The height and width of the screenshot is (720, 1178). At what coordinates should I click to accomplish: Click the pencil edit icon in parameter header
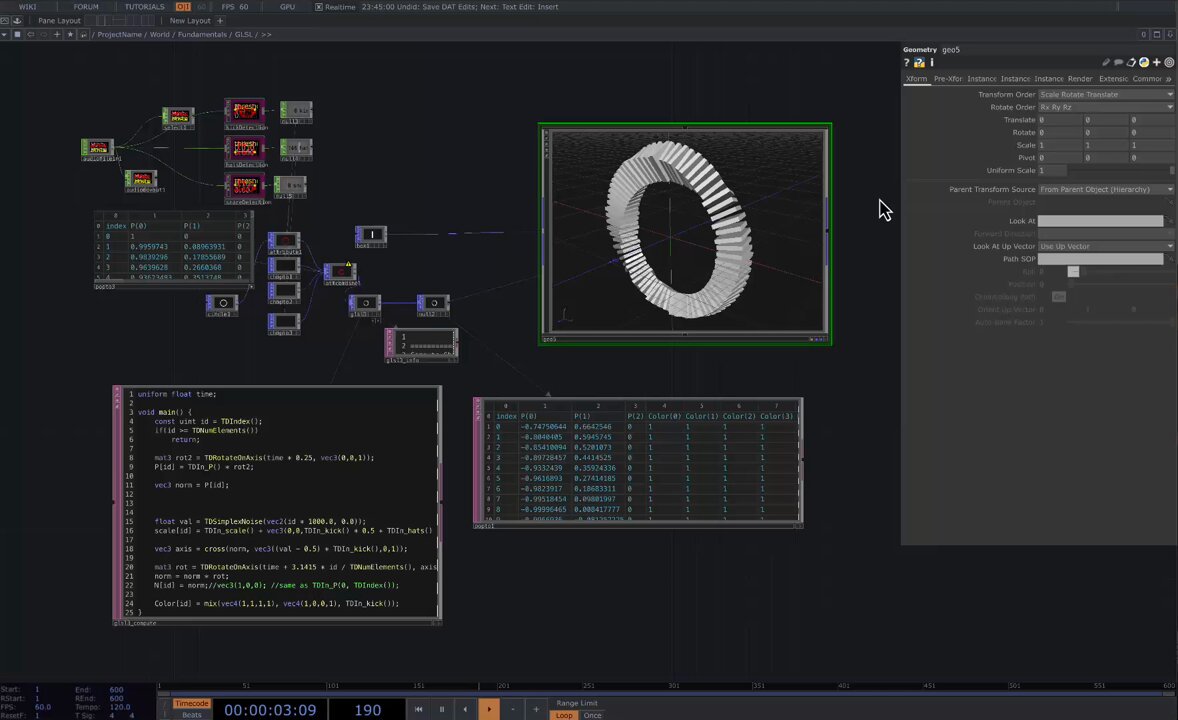pyautogui.click(x=1106, y=63)
